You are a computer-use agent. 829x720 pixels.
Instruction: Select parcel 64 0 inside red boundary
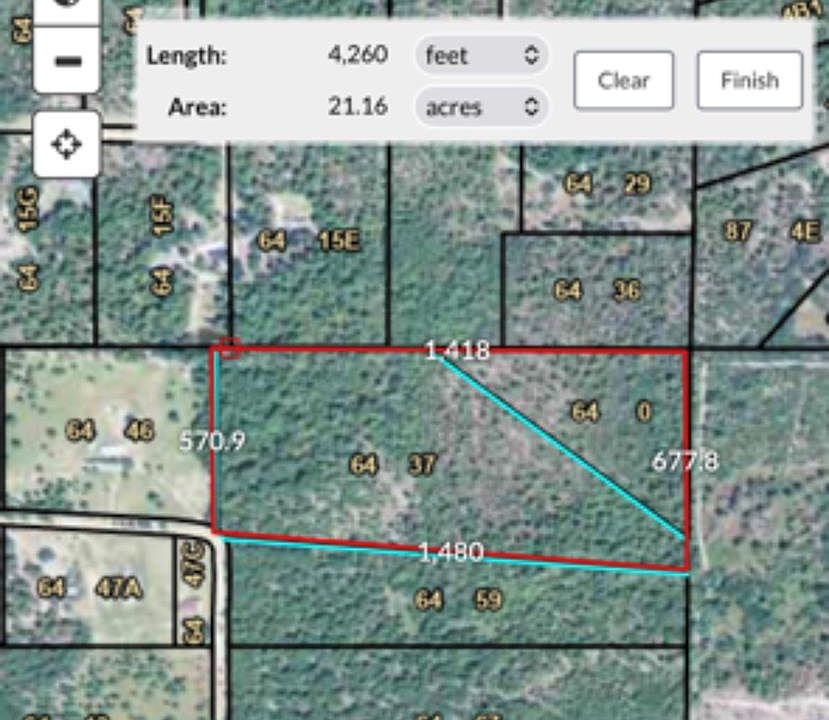point(612,411)
